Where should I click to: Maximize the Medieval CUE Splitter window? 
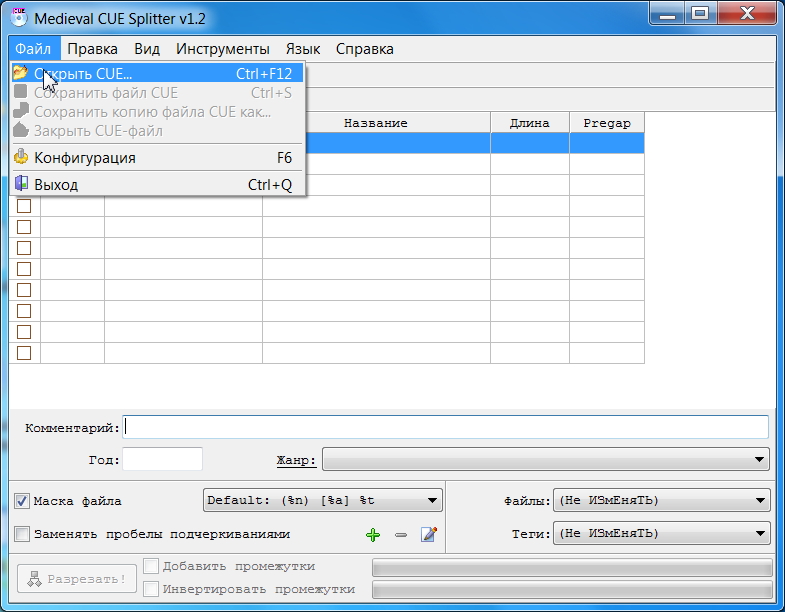(700, 14)
